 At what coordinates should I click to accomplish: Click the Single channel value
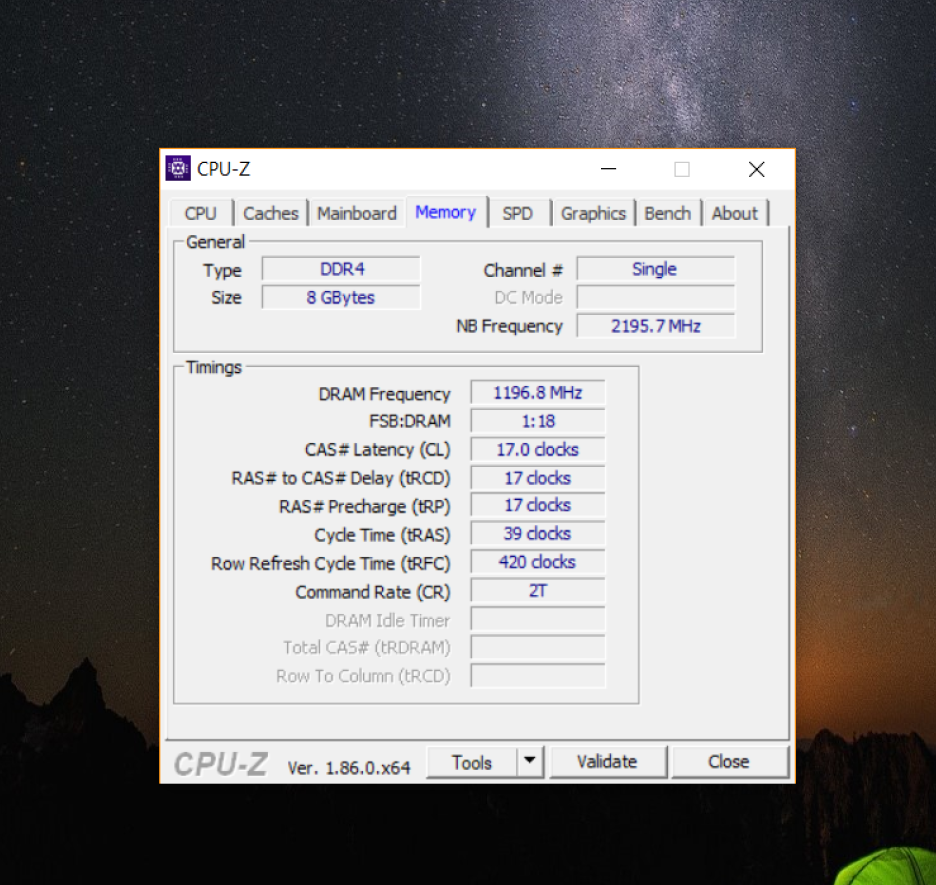[655, 269]
